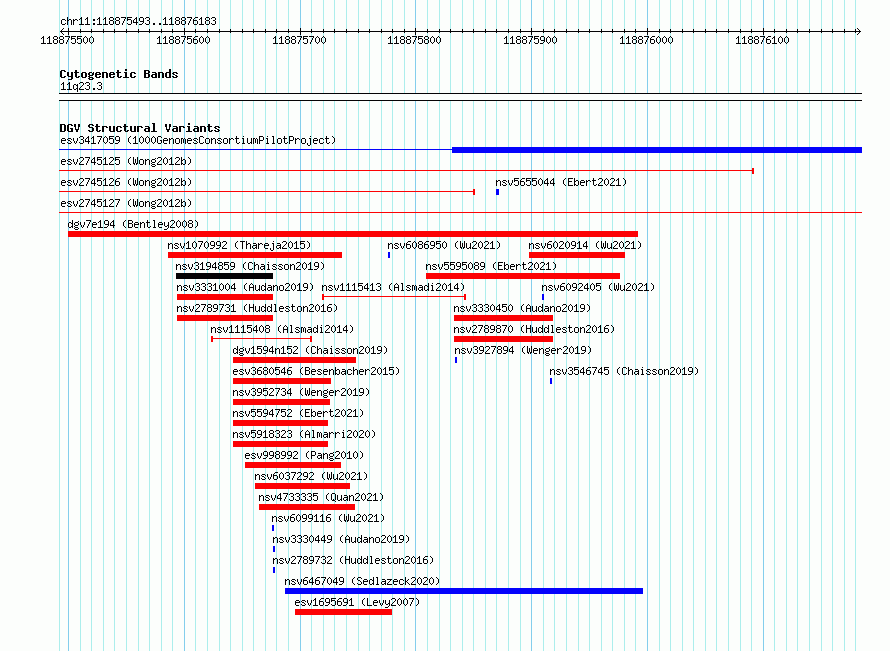
Task: Select the thin red nsv1115408 span line
Action: click(262, 339)
